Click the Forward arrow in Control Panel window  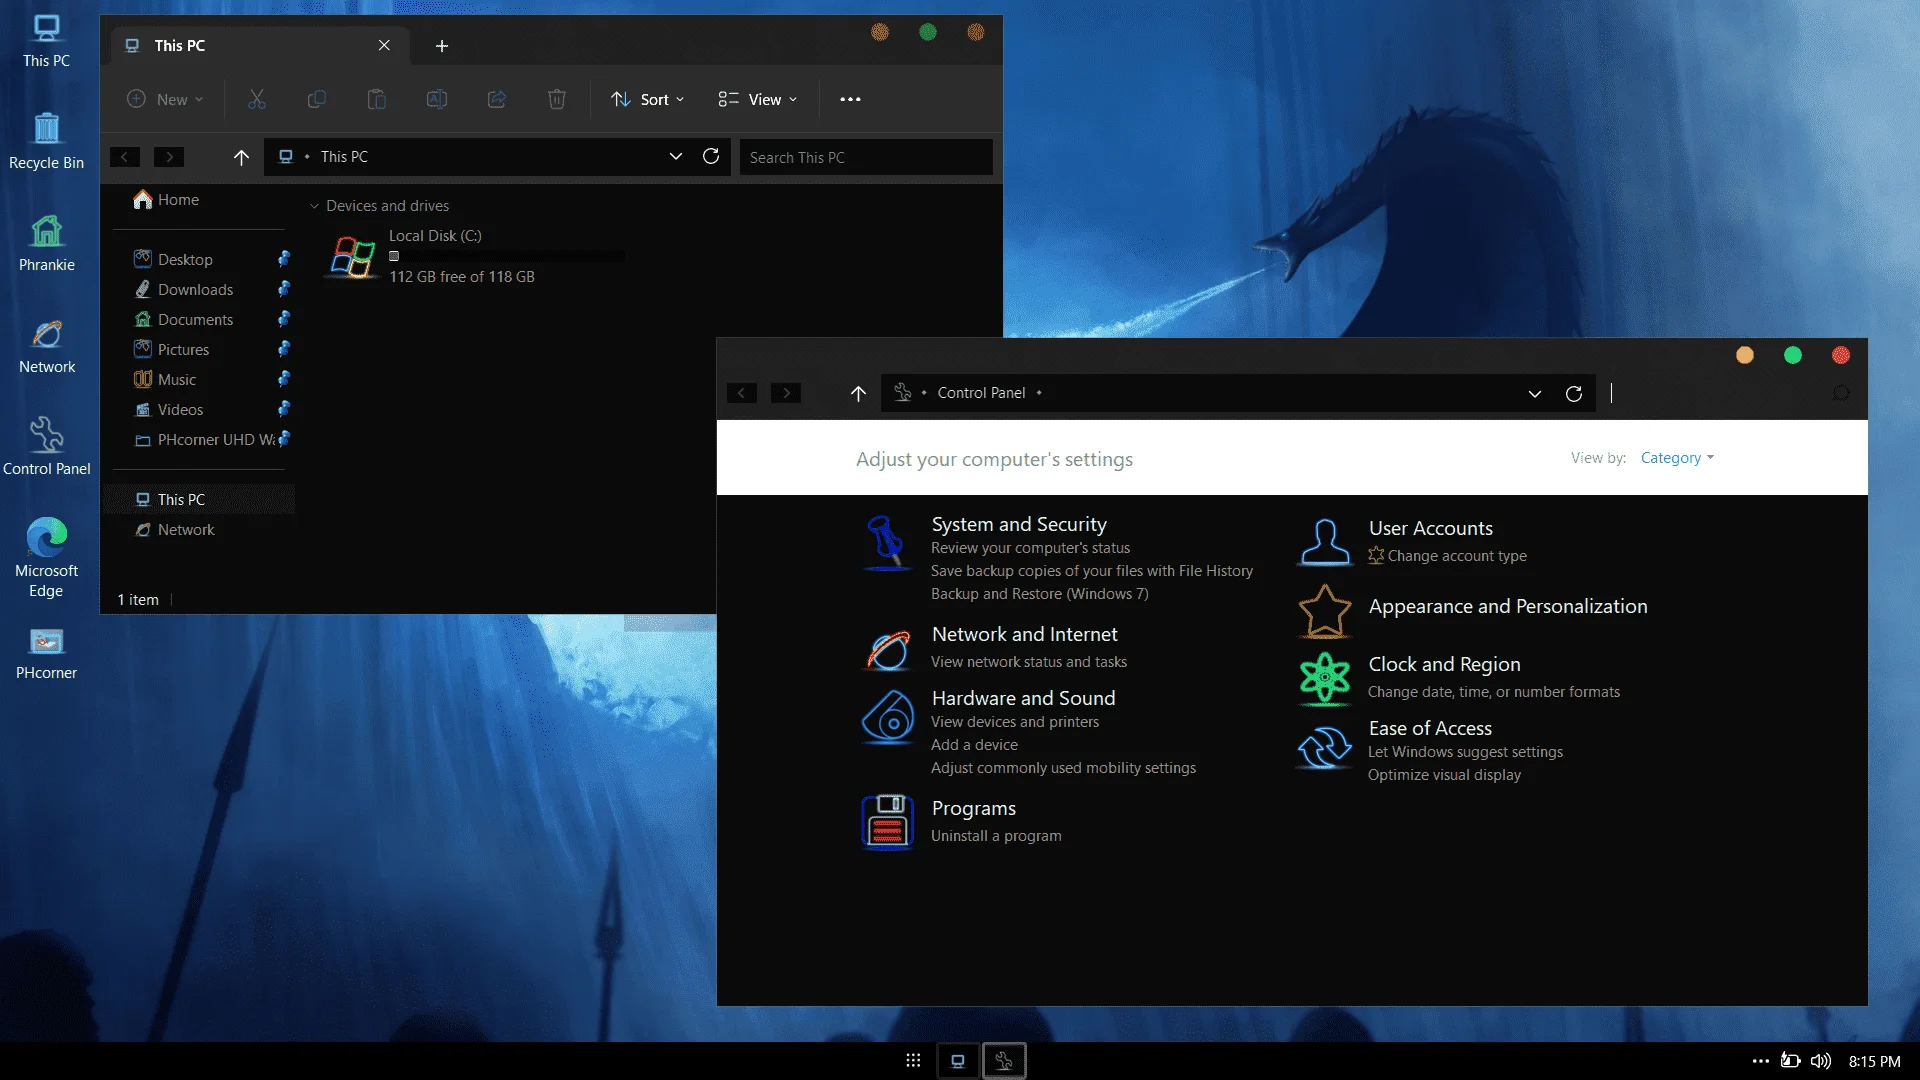786,393
